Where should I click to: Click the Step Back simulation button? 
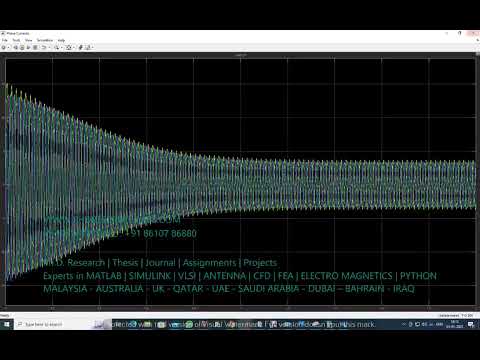point(16,47)
